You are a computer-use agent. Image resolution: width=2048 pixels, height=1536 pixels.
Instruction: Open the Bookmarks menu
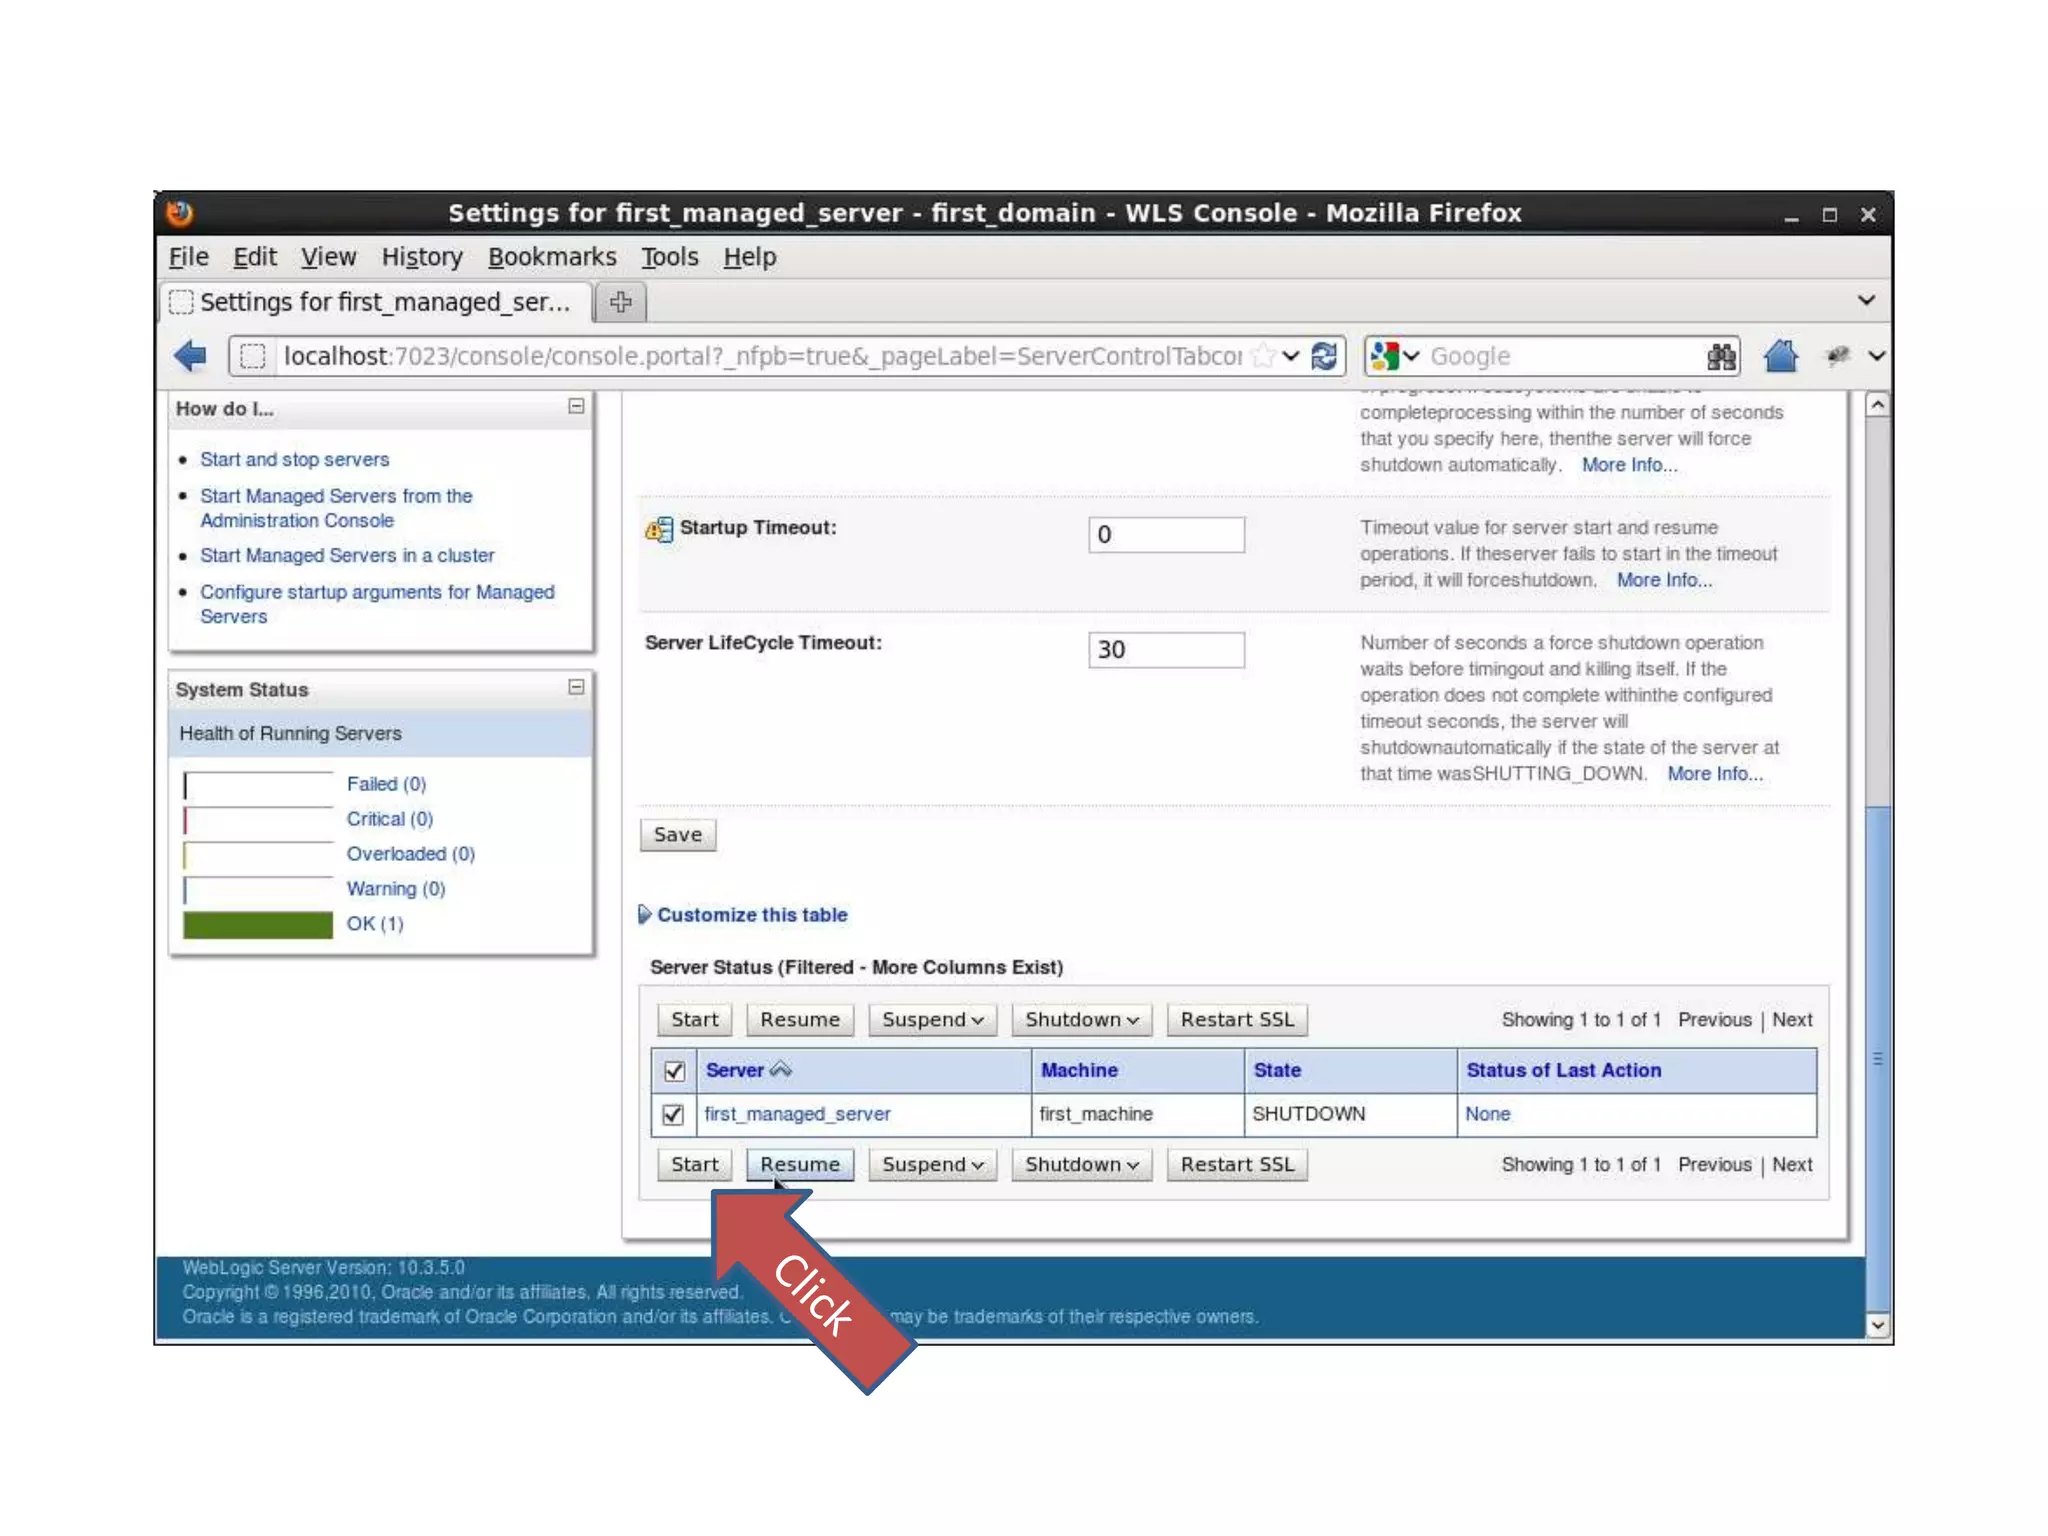552,257
